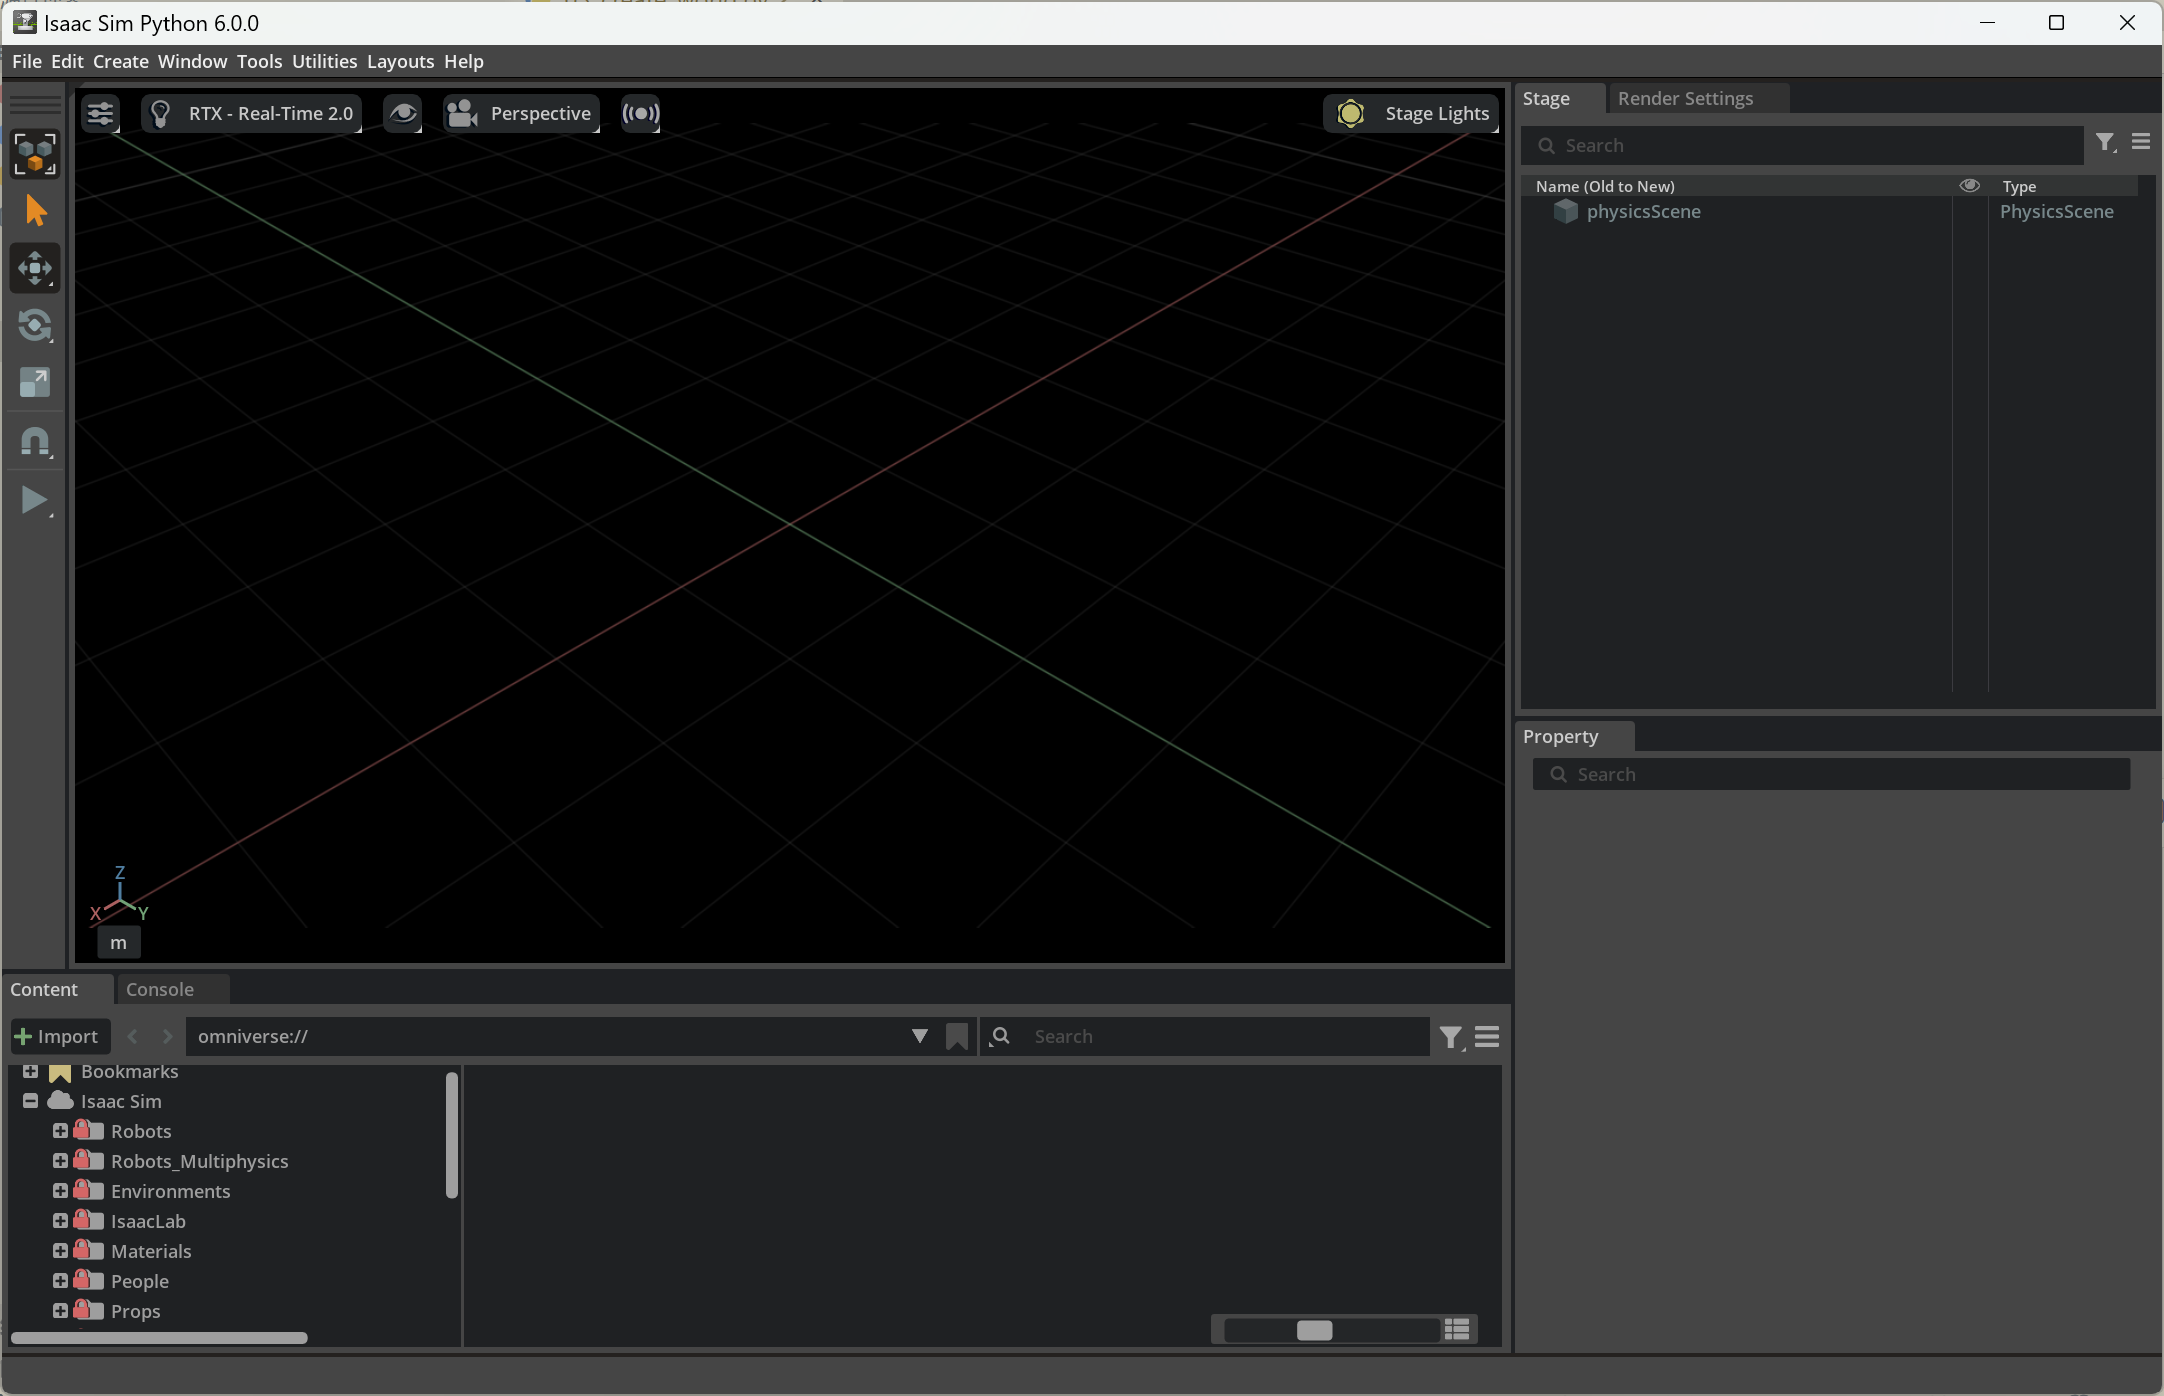
Task: Open viewport settings sliders icon
Action: click(100, 113)
